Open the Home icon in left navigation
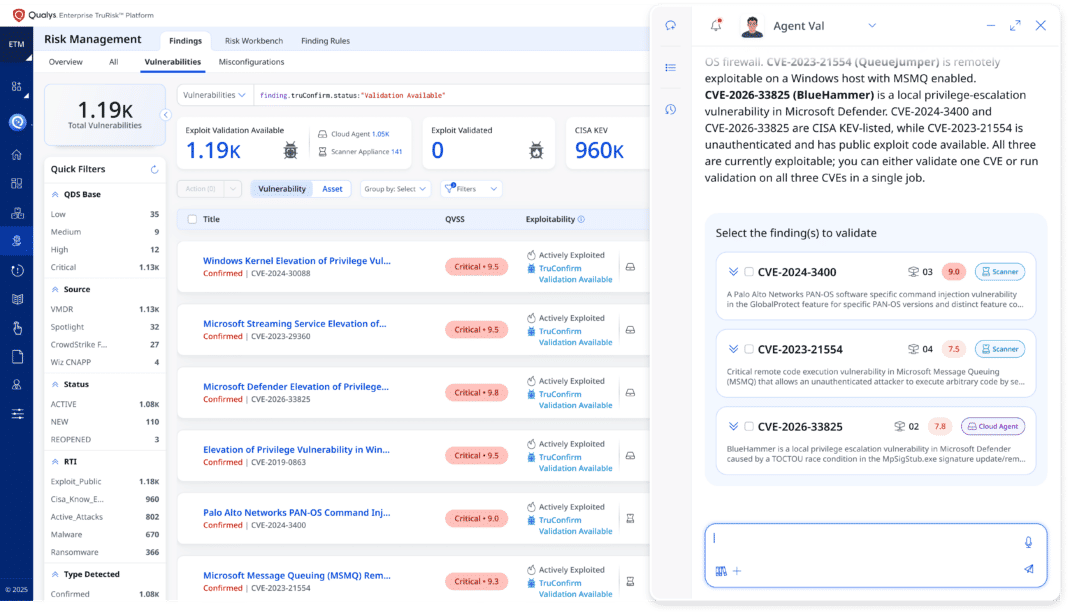This screenshot has height=614, width=1070. [17, 155]
